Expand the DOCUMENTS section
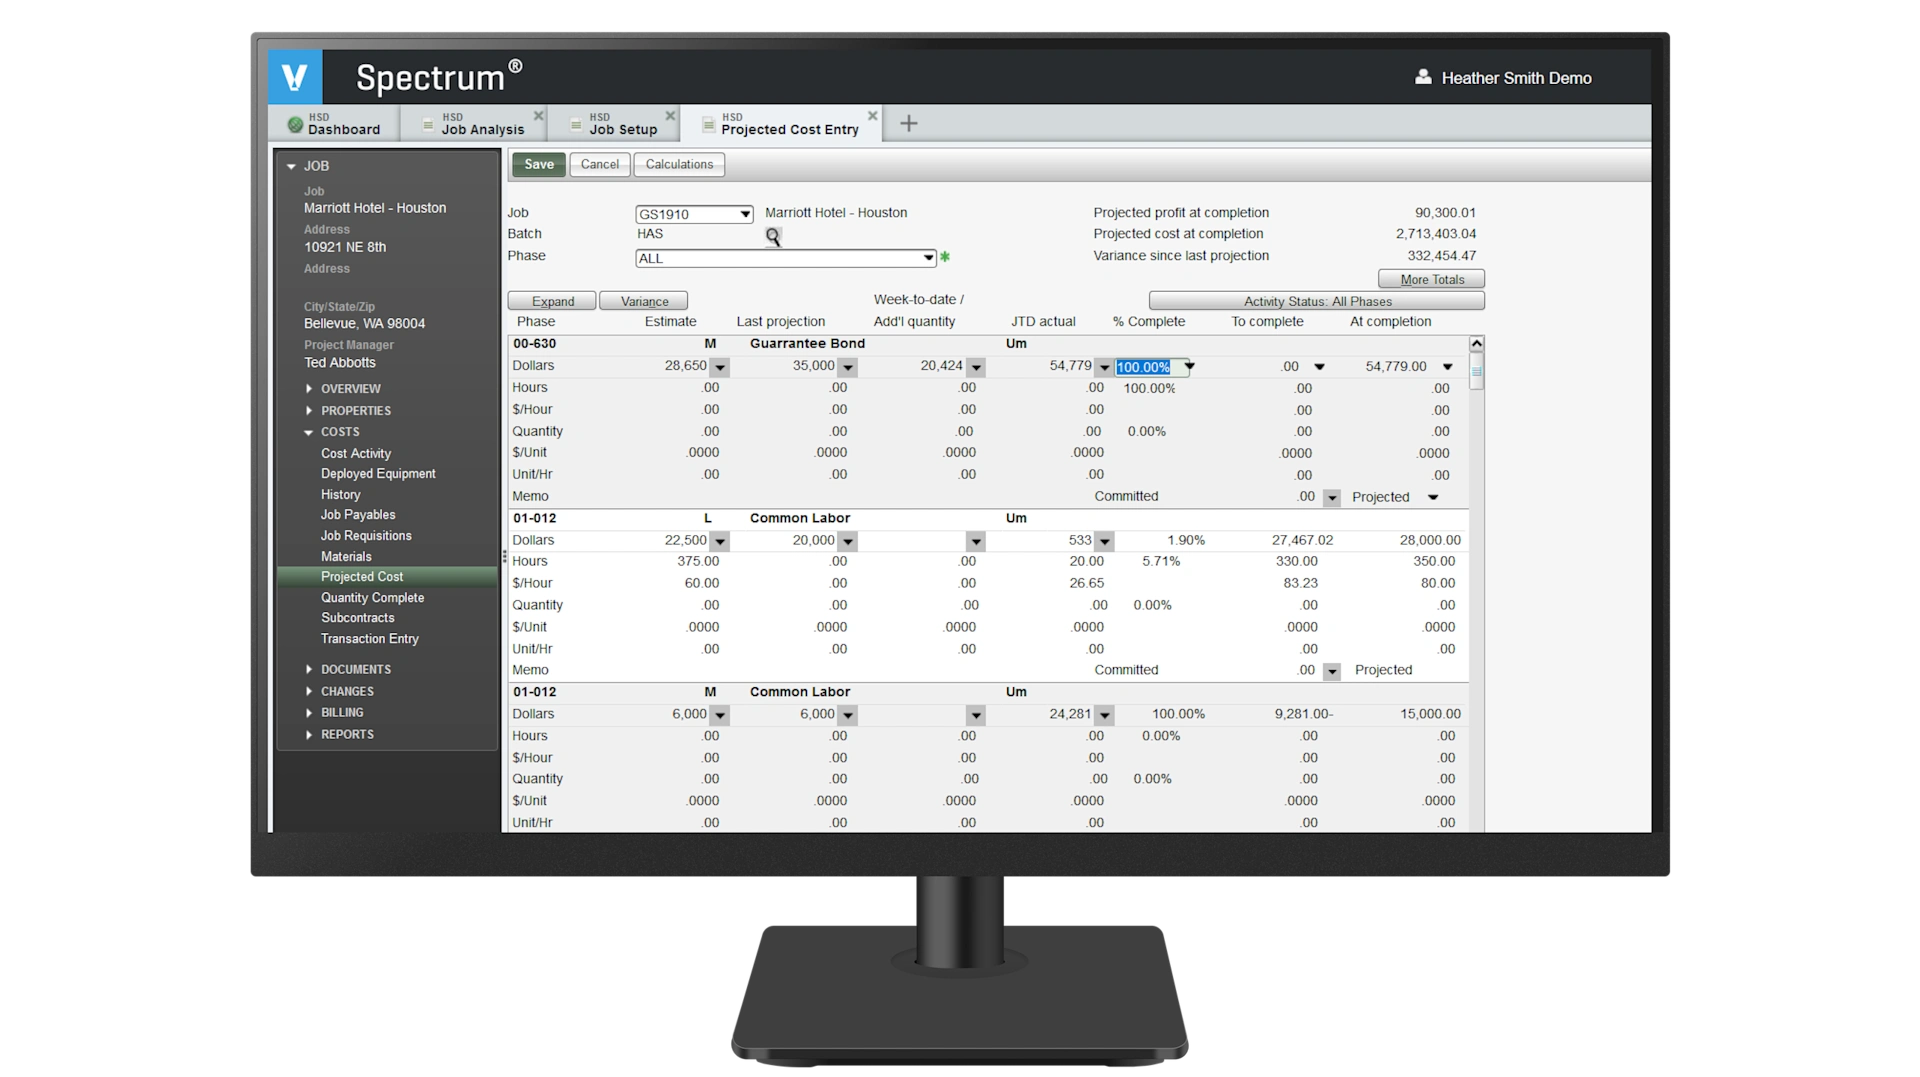This screenshot has width=1920, height=1077. click(x=309, y=669)
